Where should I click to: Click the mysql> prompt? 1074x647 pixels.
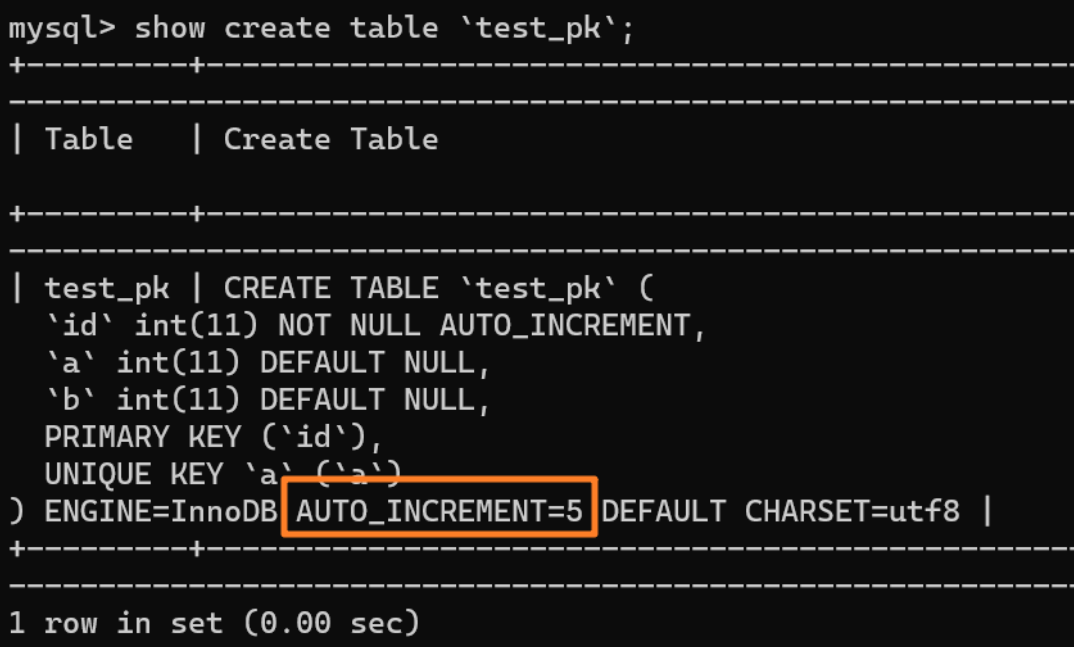tap(62, 28)
